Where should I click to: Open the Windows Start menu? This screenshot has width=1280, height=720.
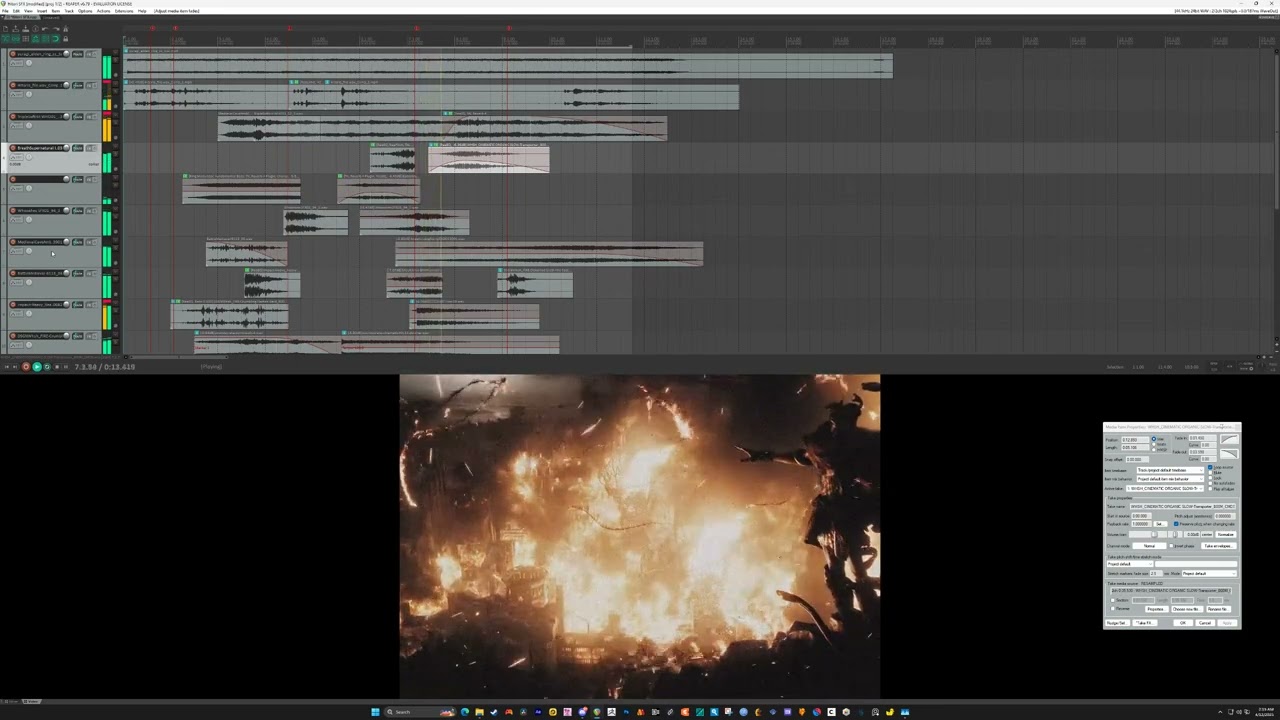click(375, 712)
